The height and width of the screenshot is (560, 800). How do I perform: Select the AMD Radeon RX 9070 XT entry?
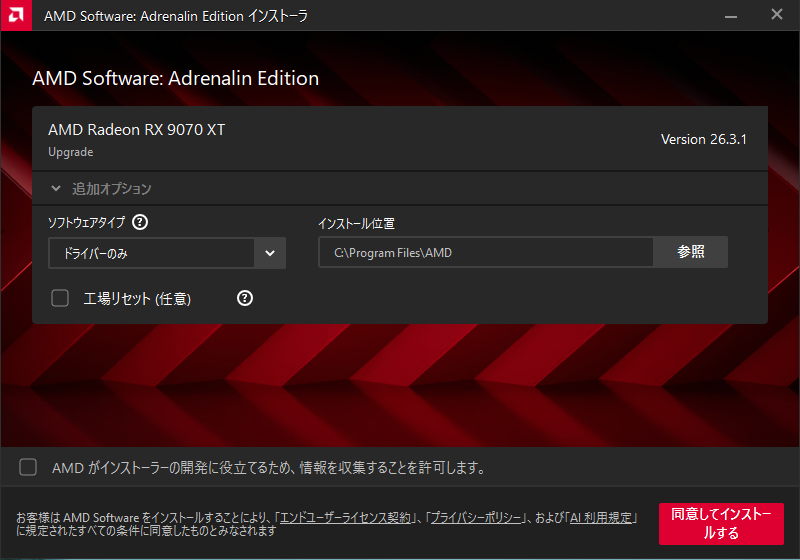pyautogui.click(x=137, y=130)
